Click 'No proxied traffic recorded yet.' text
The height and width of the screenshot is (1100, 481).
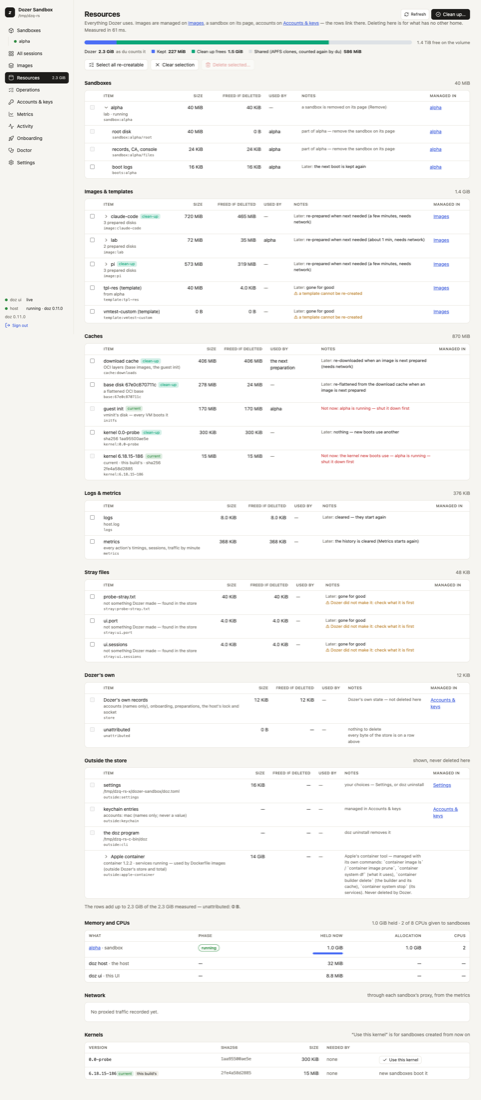(124, 1012)
